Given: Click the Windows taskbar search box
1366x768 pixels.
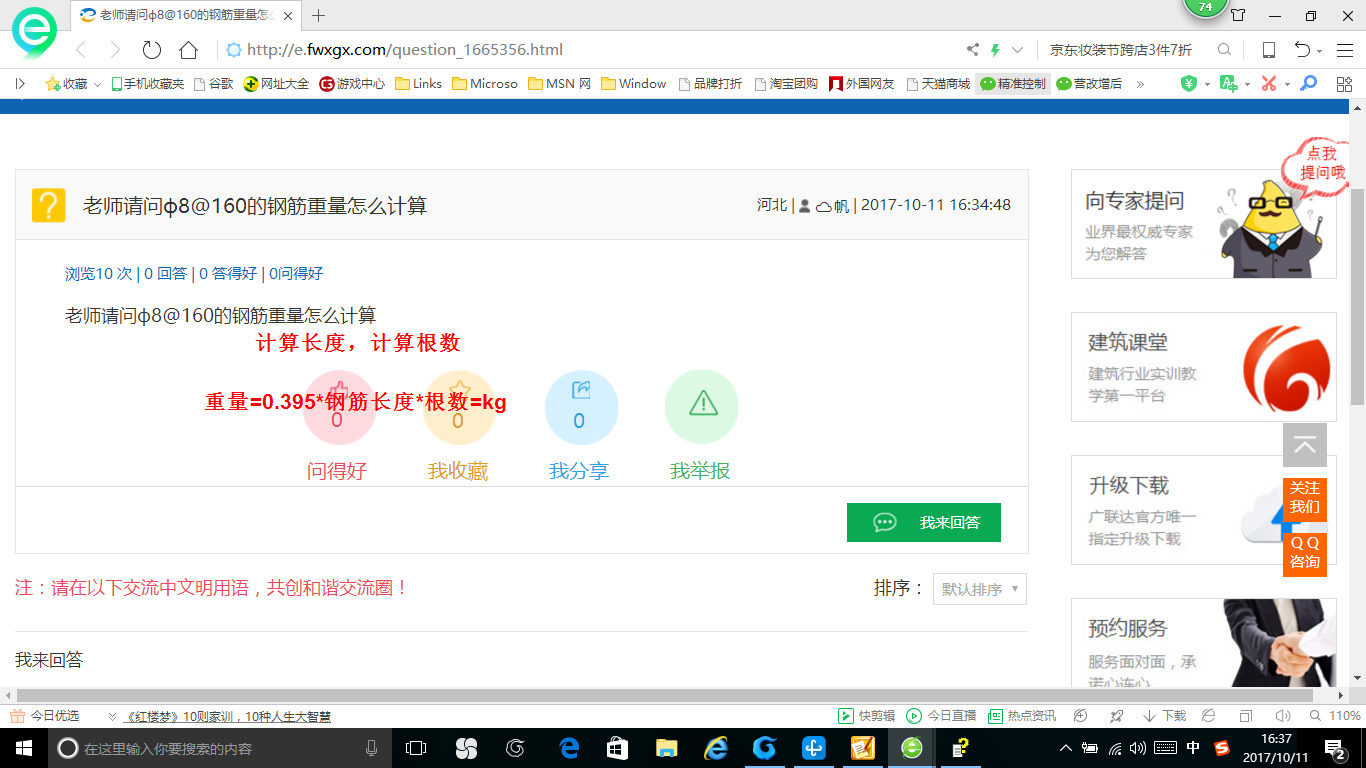Looking at the screenshot, I should tap(219, 748).
